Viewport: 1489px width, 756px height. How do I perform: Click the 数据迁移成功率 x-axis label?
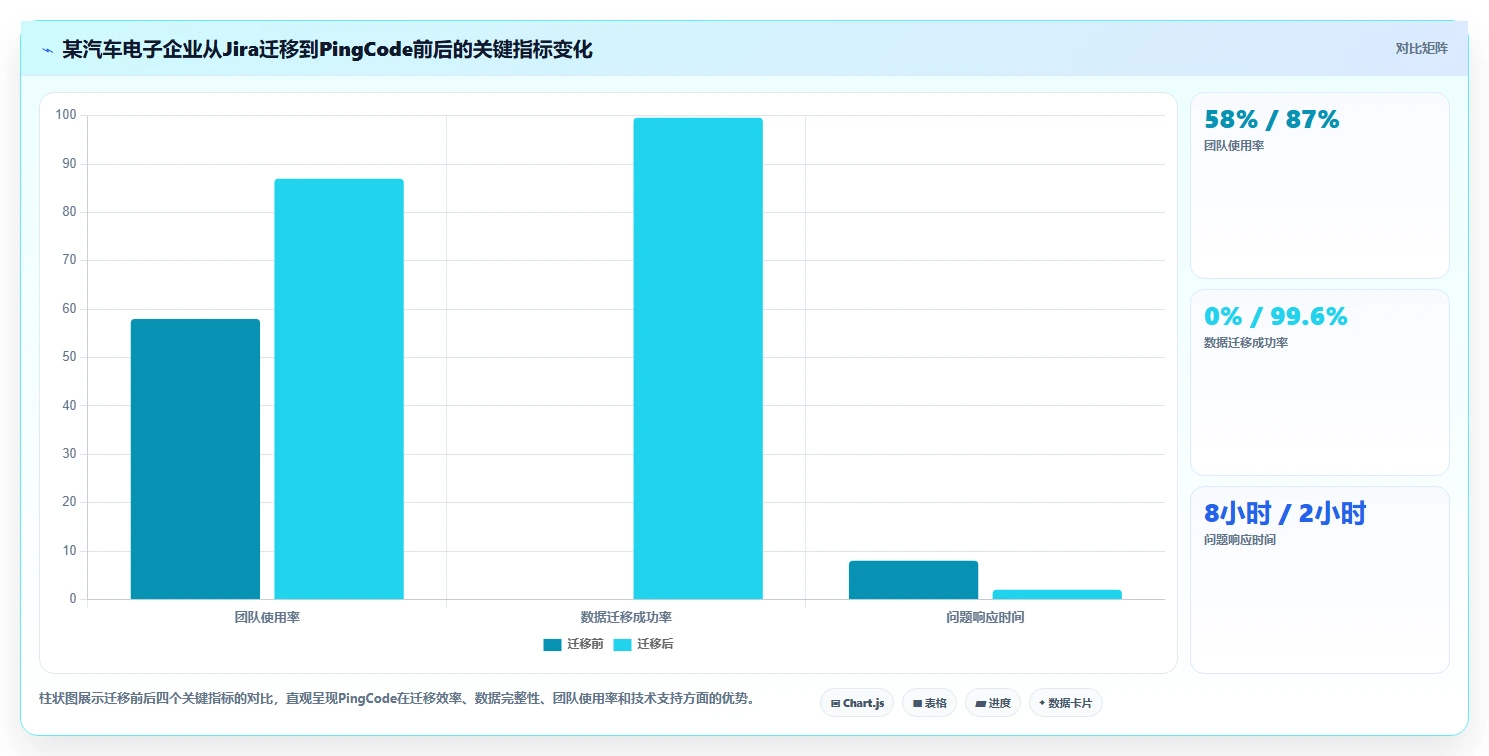[626, 617]
